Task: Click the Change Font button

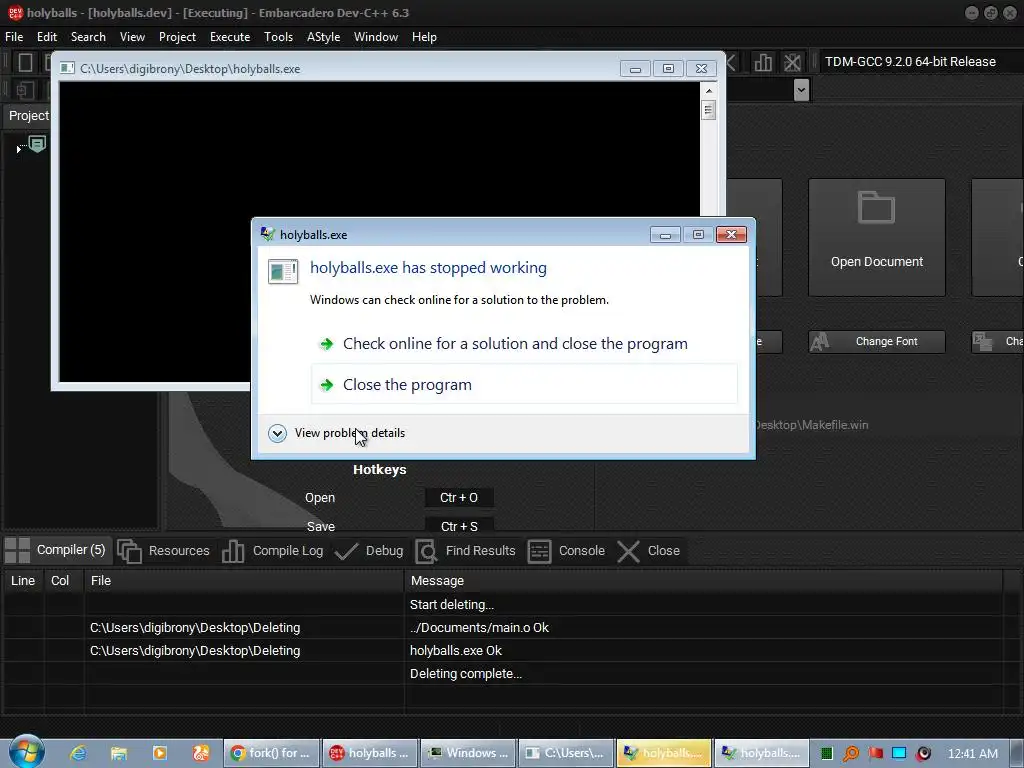Action: [876, 342]
